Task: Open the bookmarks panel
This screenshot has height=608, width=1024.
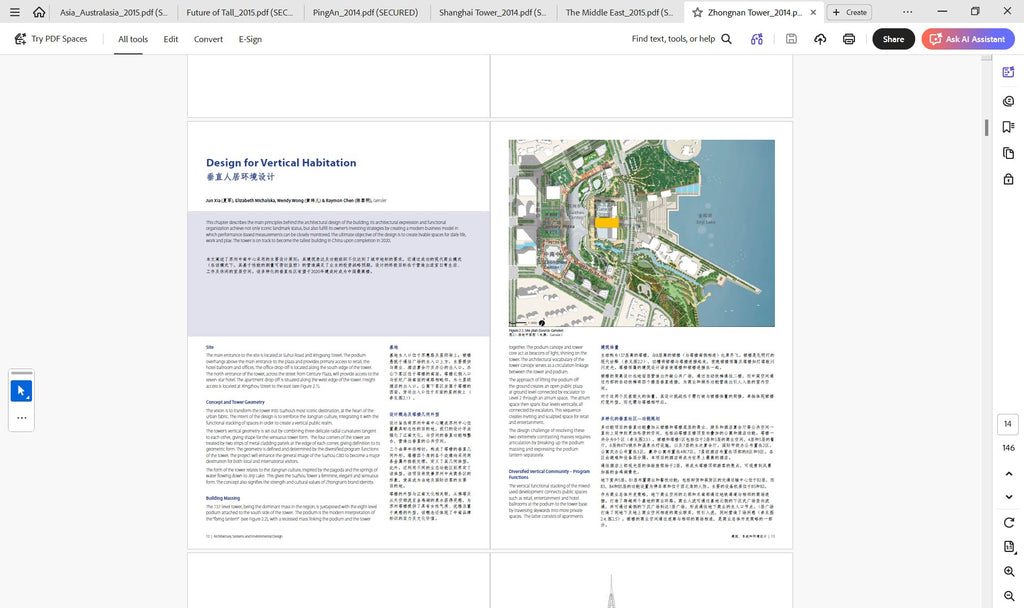Action: point(1008,127)
